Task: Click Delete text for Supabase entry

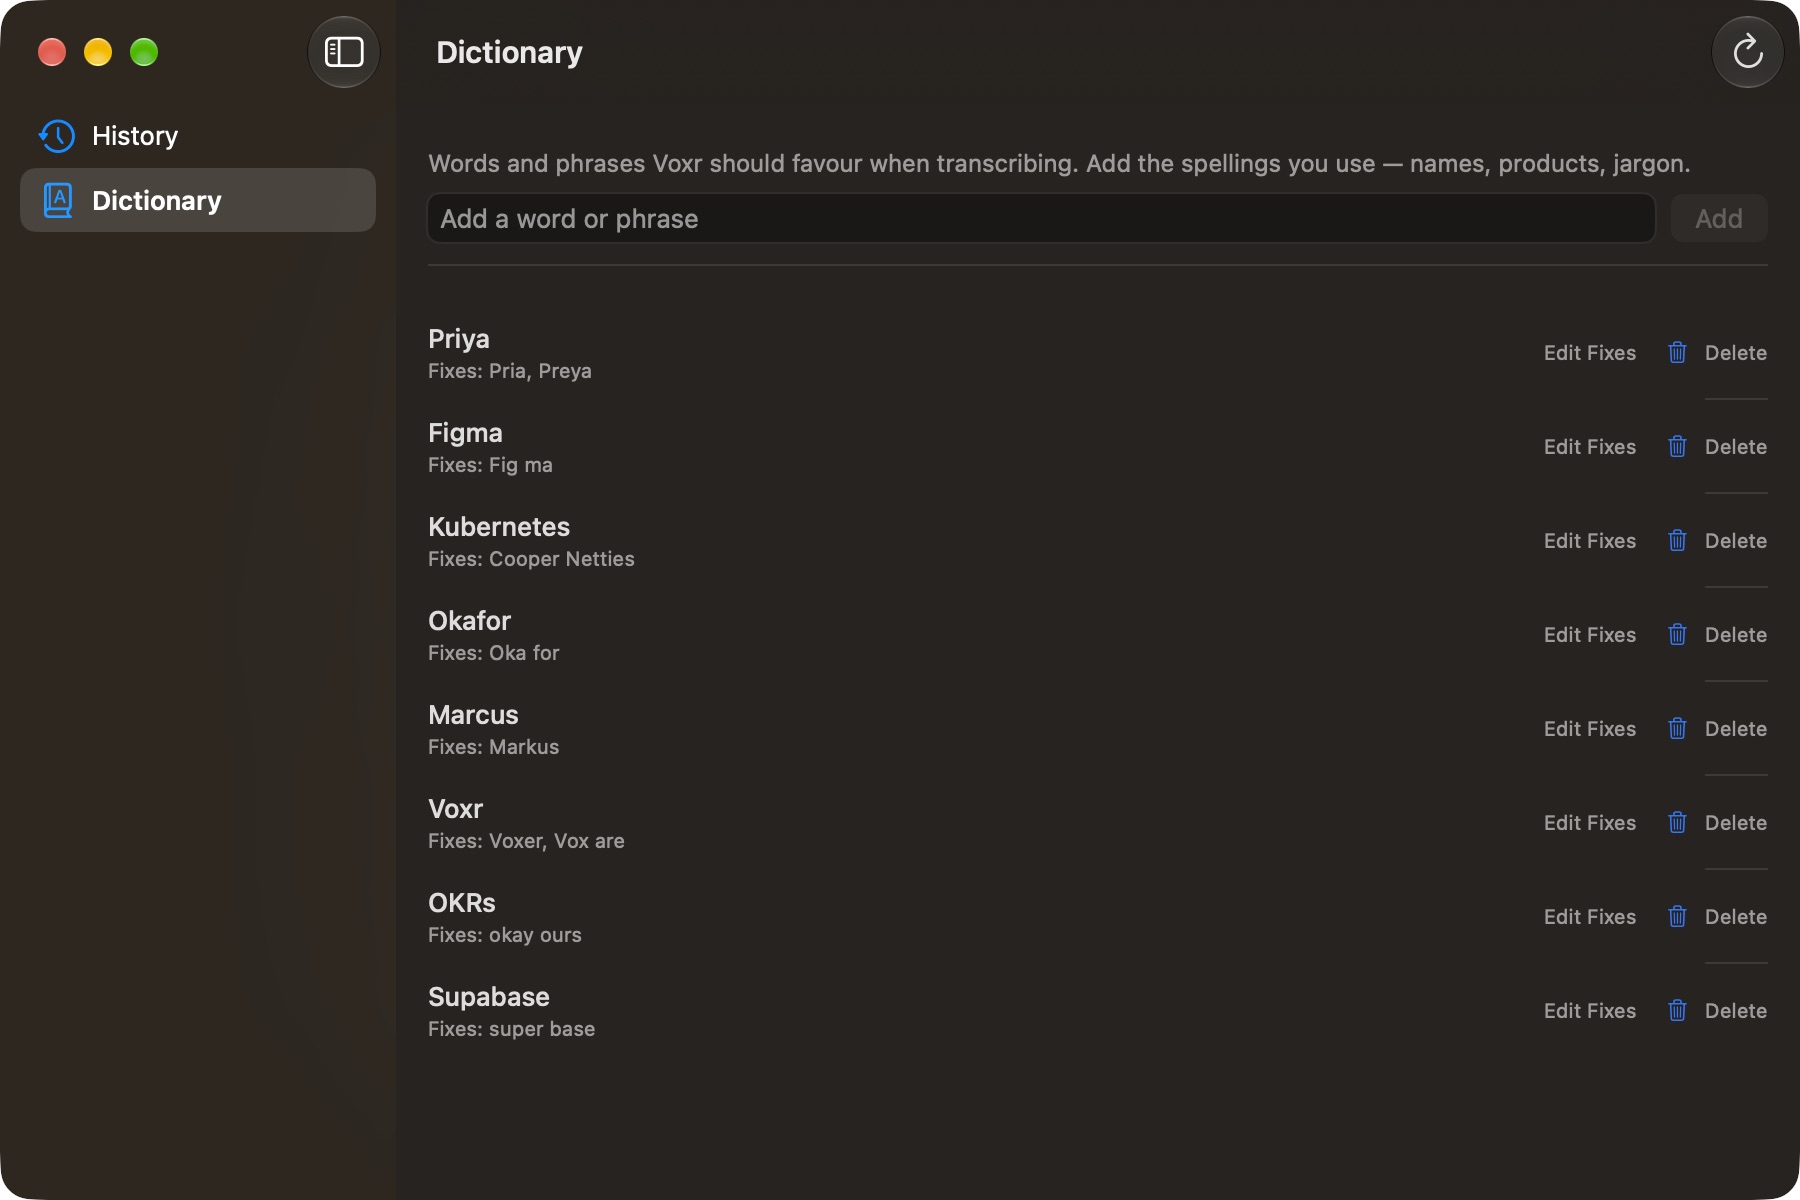Action: click(x=1736, y=1011)
